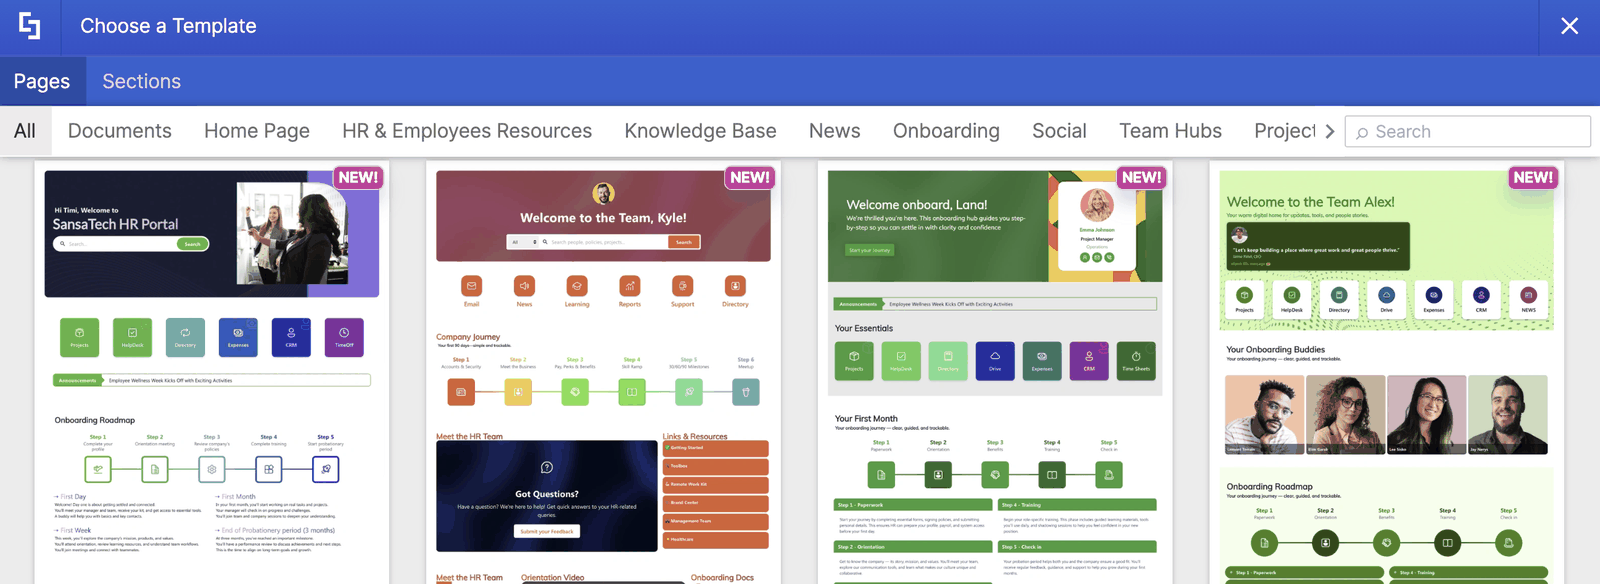Click 'Got Questions?' text in Kyle template
The width and height of the screenshot is (1600, 584).
tap(547, 494)
